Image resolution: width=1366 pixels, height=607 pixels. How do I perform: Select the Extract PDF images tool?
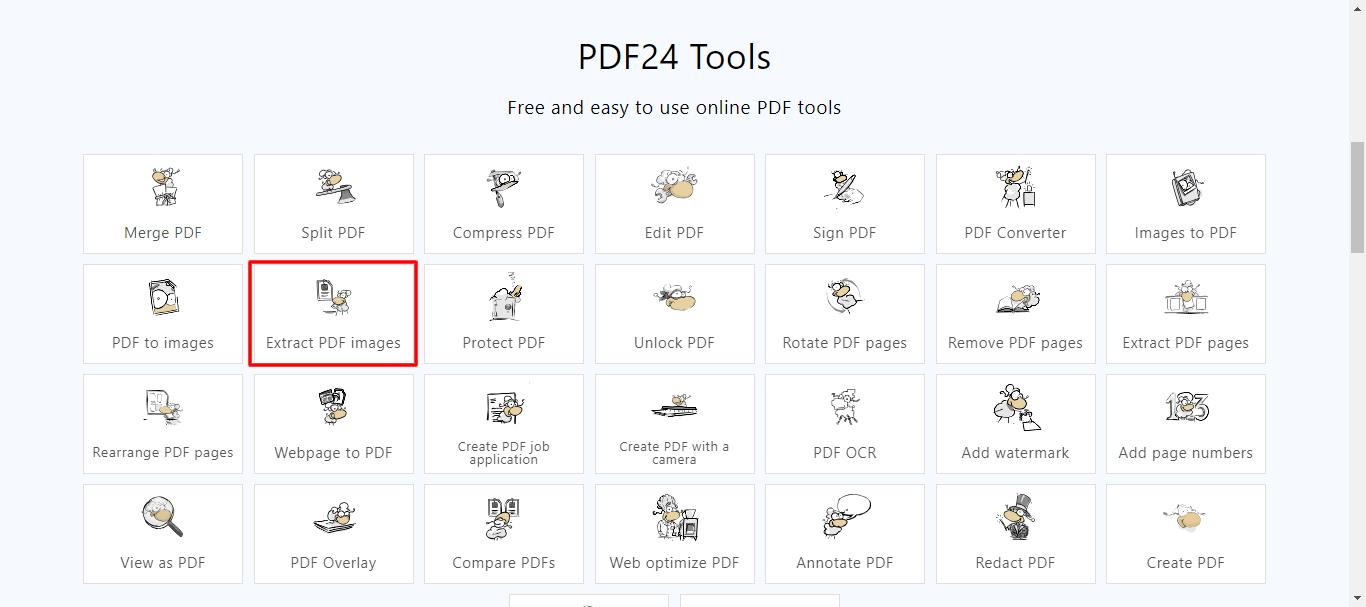333,314
